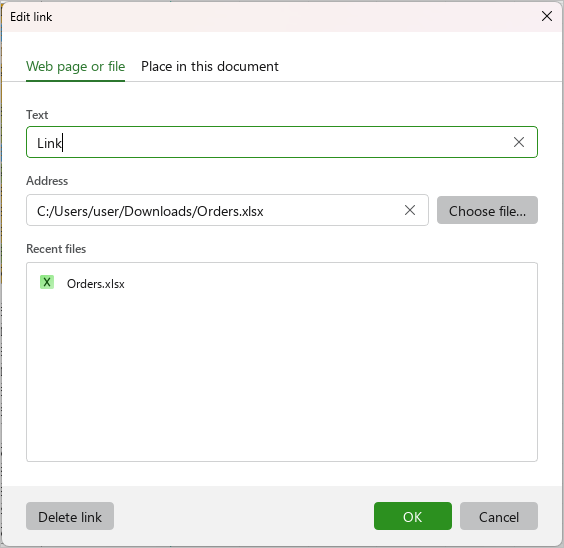Clear the Address field with its X icon
Screen dimensions: 564x548
(x=410, y=210)
